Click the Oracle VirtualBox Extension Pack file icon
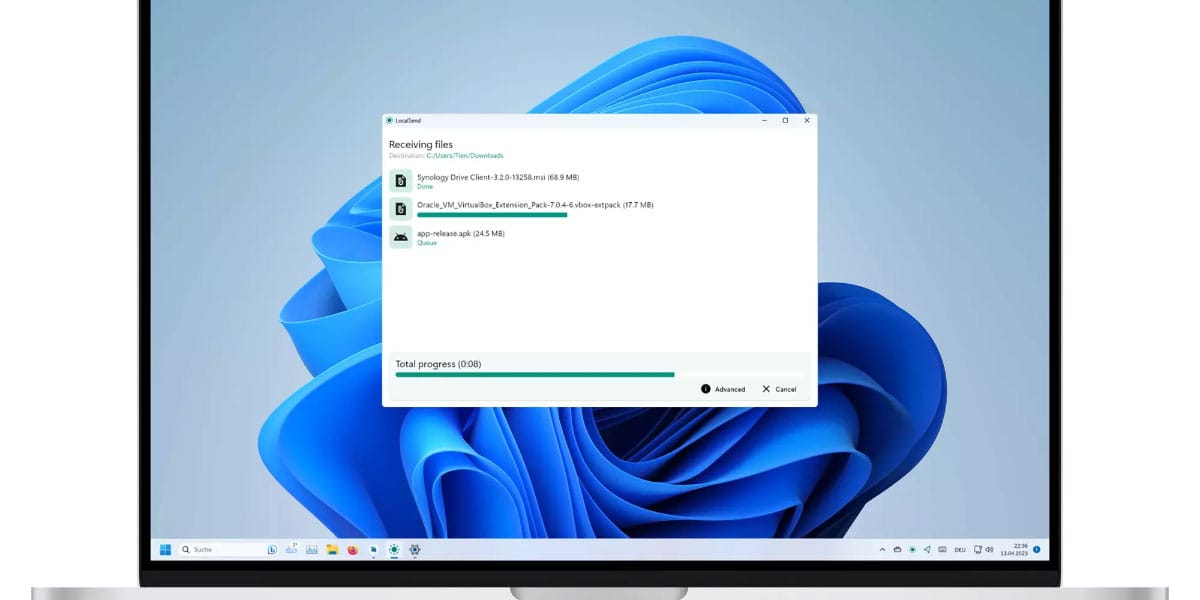Image resolution: width=1200 pixels, height=600 pixels. click(400, 209)
